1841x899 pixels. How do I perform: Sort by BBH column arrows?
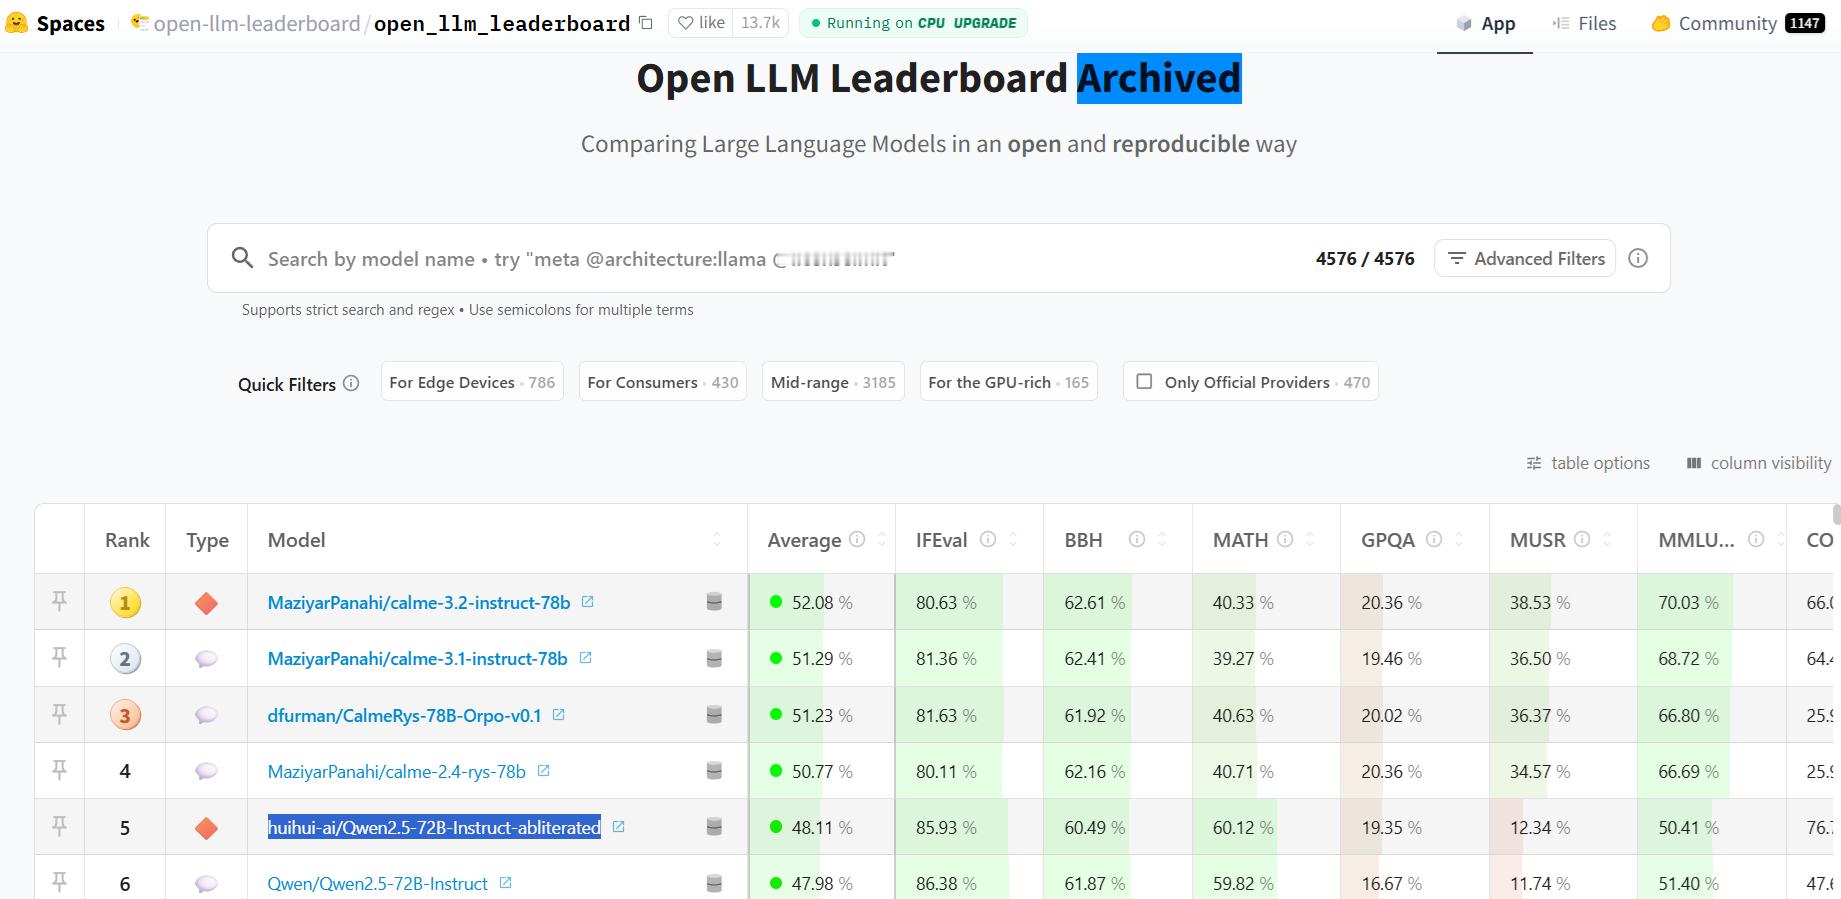tap(1162, 539)
